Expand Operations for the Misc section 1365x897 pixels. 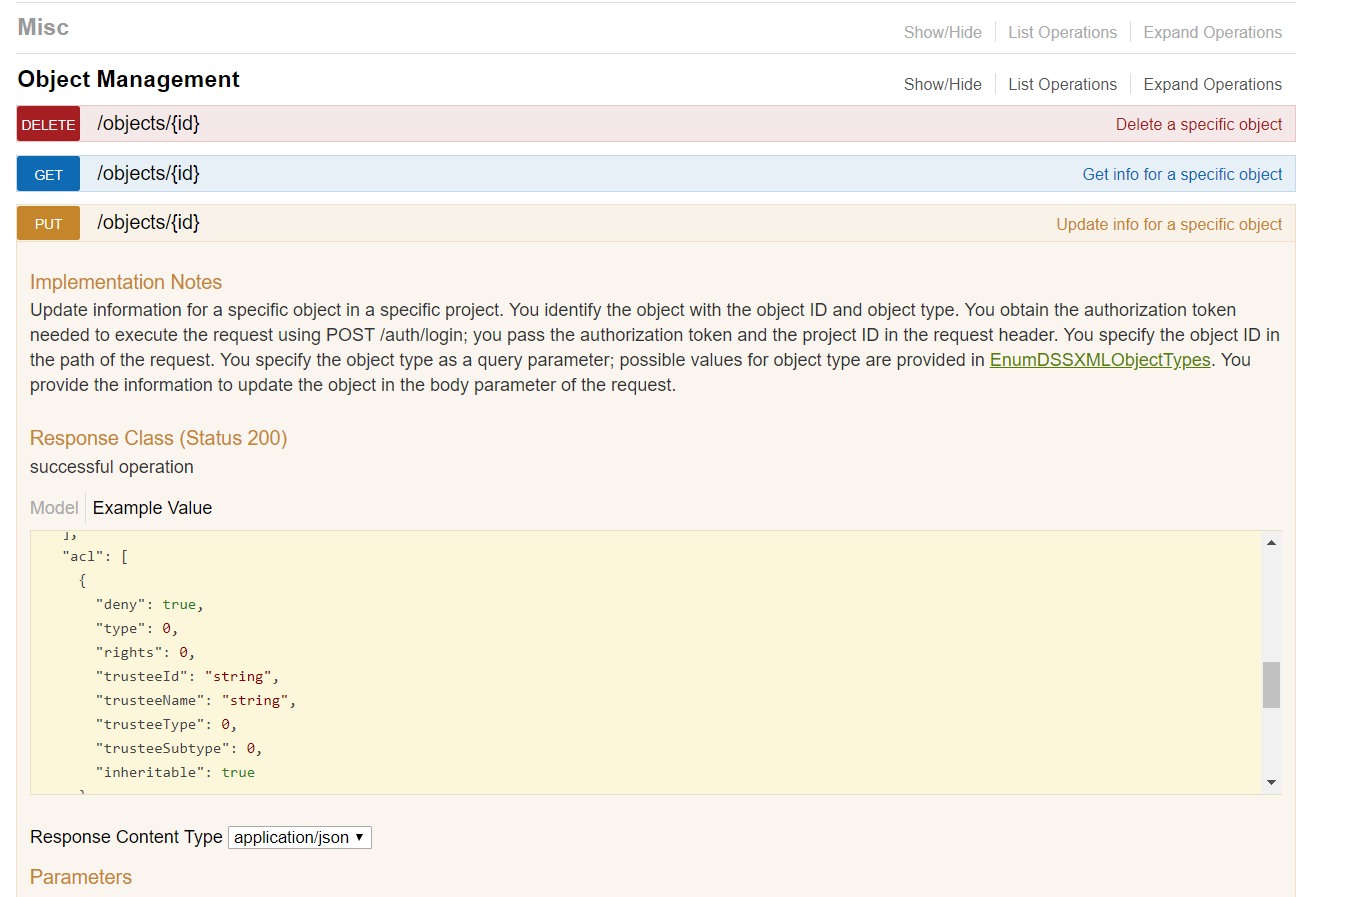pos(1211,31)
